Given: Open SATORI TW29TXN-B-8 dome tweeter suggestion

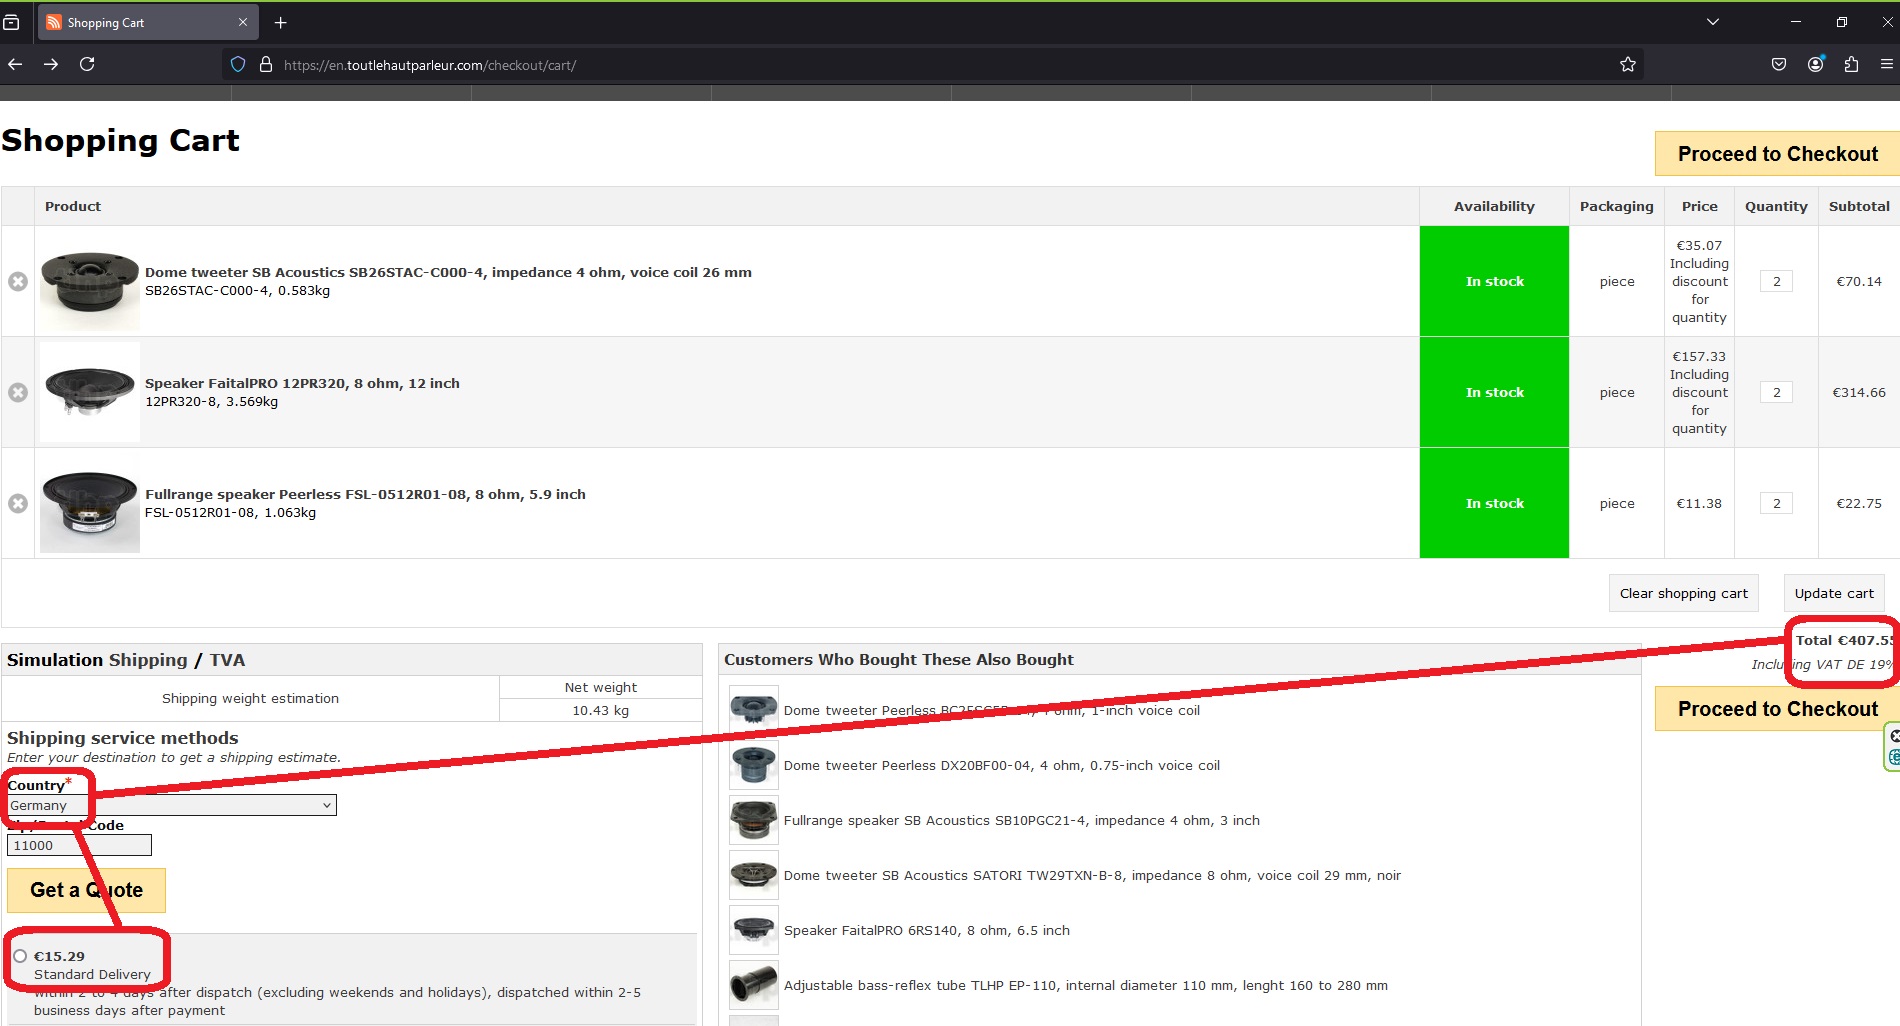Looking at the screenshot, I should [x=1092, y=875].
